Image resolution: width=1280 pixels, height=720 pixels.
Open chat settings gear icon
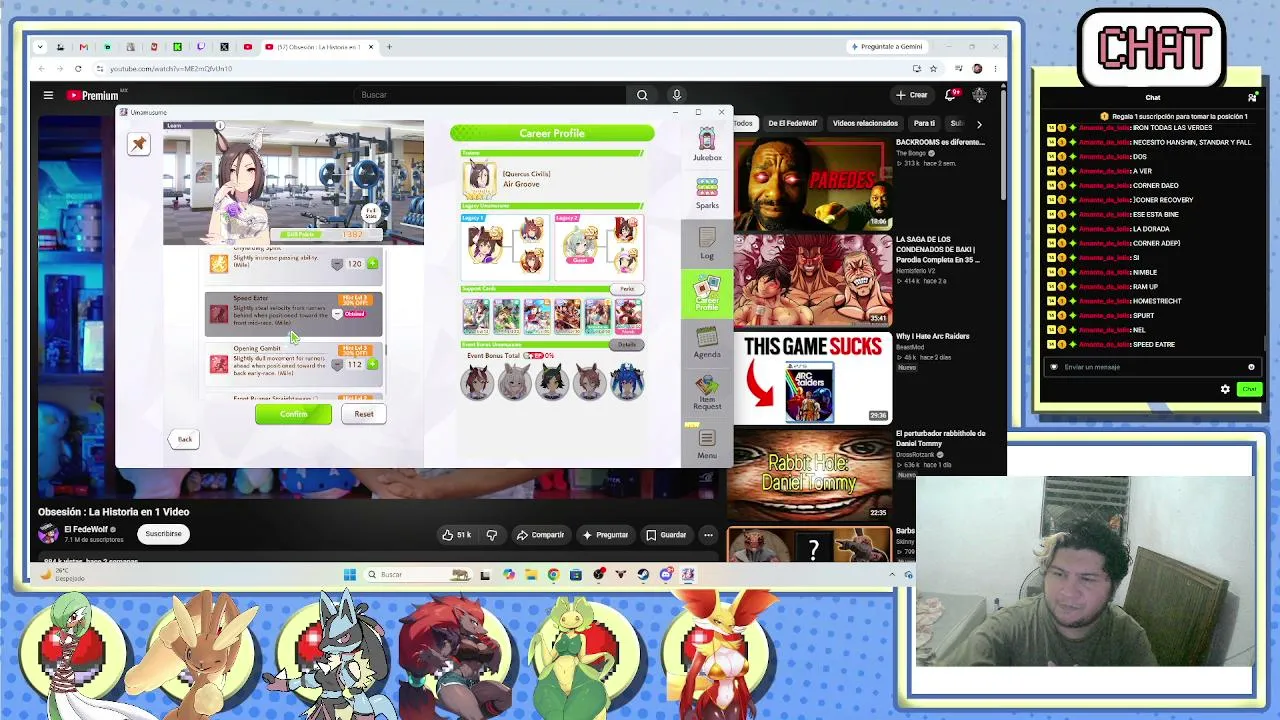point(1226,389)
